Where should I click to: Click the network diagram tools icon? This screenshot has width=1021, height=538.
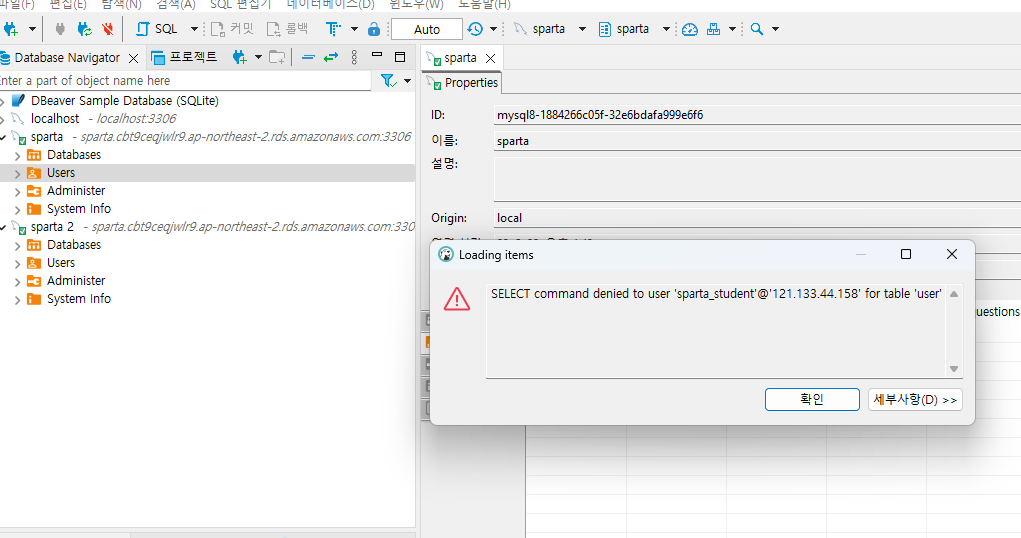tap(714, 29)
